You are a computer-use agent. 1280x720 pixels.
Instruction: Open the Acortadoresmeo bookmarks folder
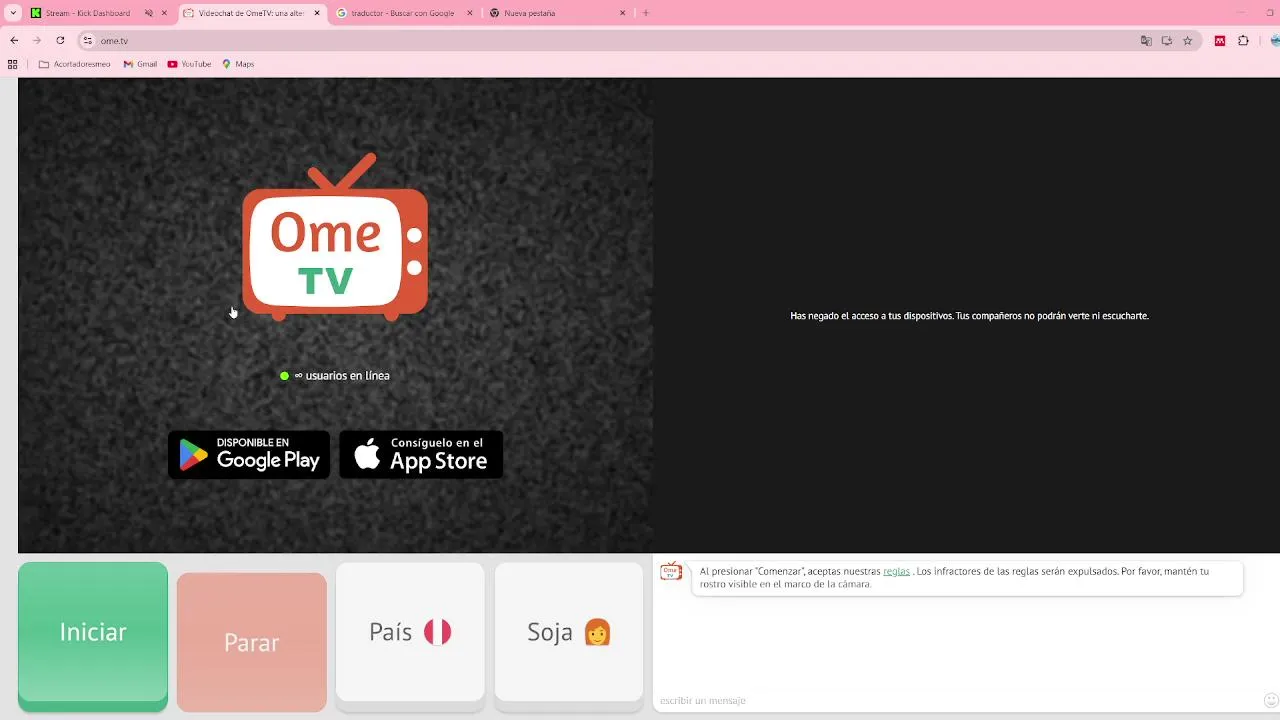(75, 64)
